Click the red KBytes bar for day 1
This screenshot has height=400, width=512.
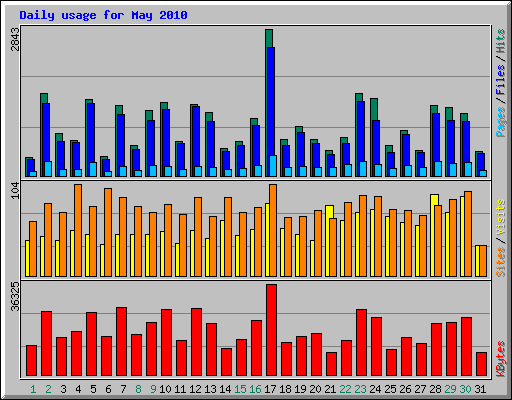coord(31,361)
